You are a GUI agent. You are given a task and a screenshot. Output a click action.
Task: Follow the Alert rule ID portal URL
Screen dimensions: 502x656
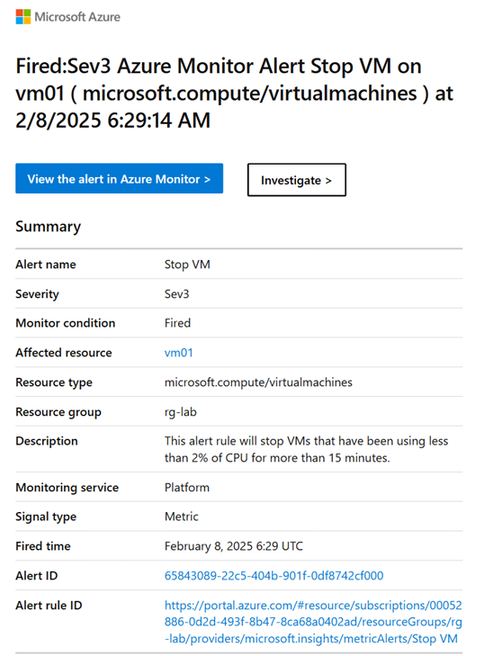pyautogui.click(x=313, y=622)
